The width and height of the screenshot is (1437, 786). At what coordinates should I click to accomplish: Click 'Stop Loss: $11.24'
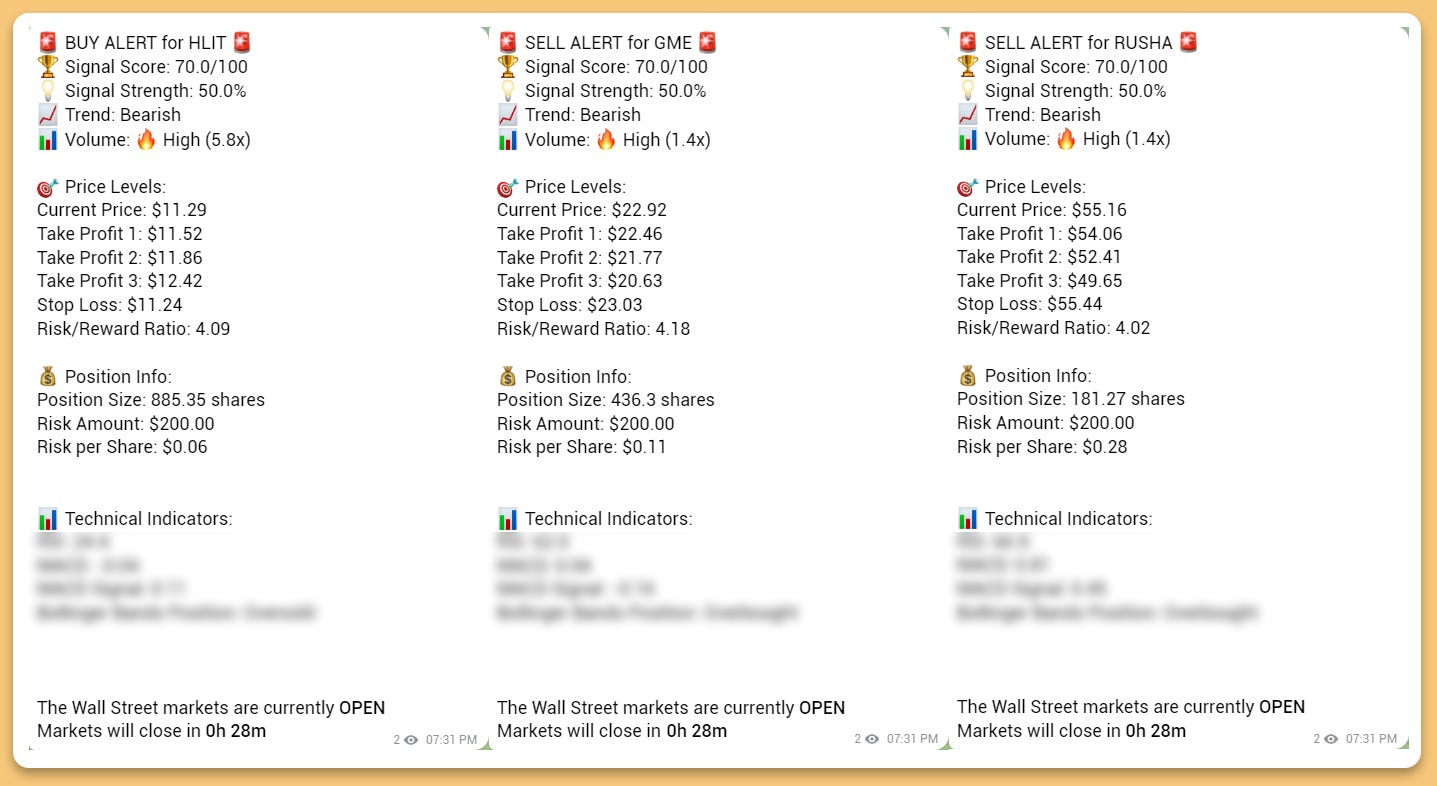pos(110,305)
